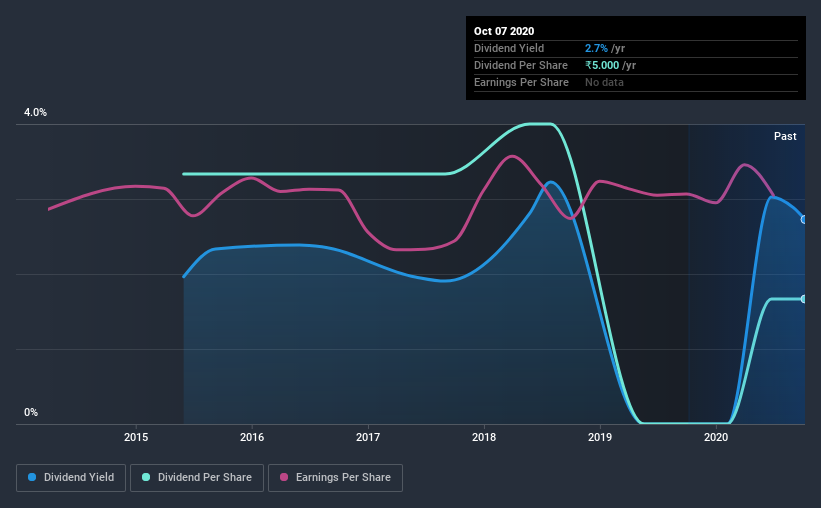Click the 'Oct 07 2020' tooltip date
Image resolution: width=821 pixels, height=508 pixels.
504,31
